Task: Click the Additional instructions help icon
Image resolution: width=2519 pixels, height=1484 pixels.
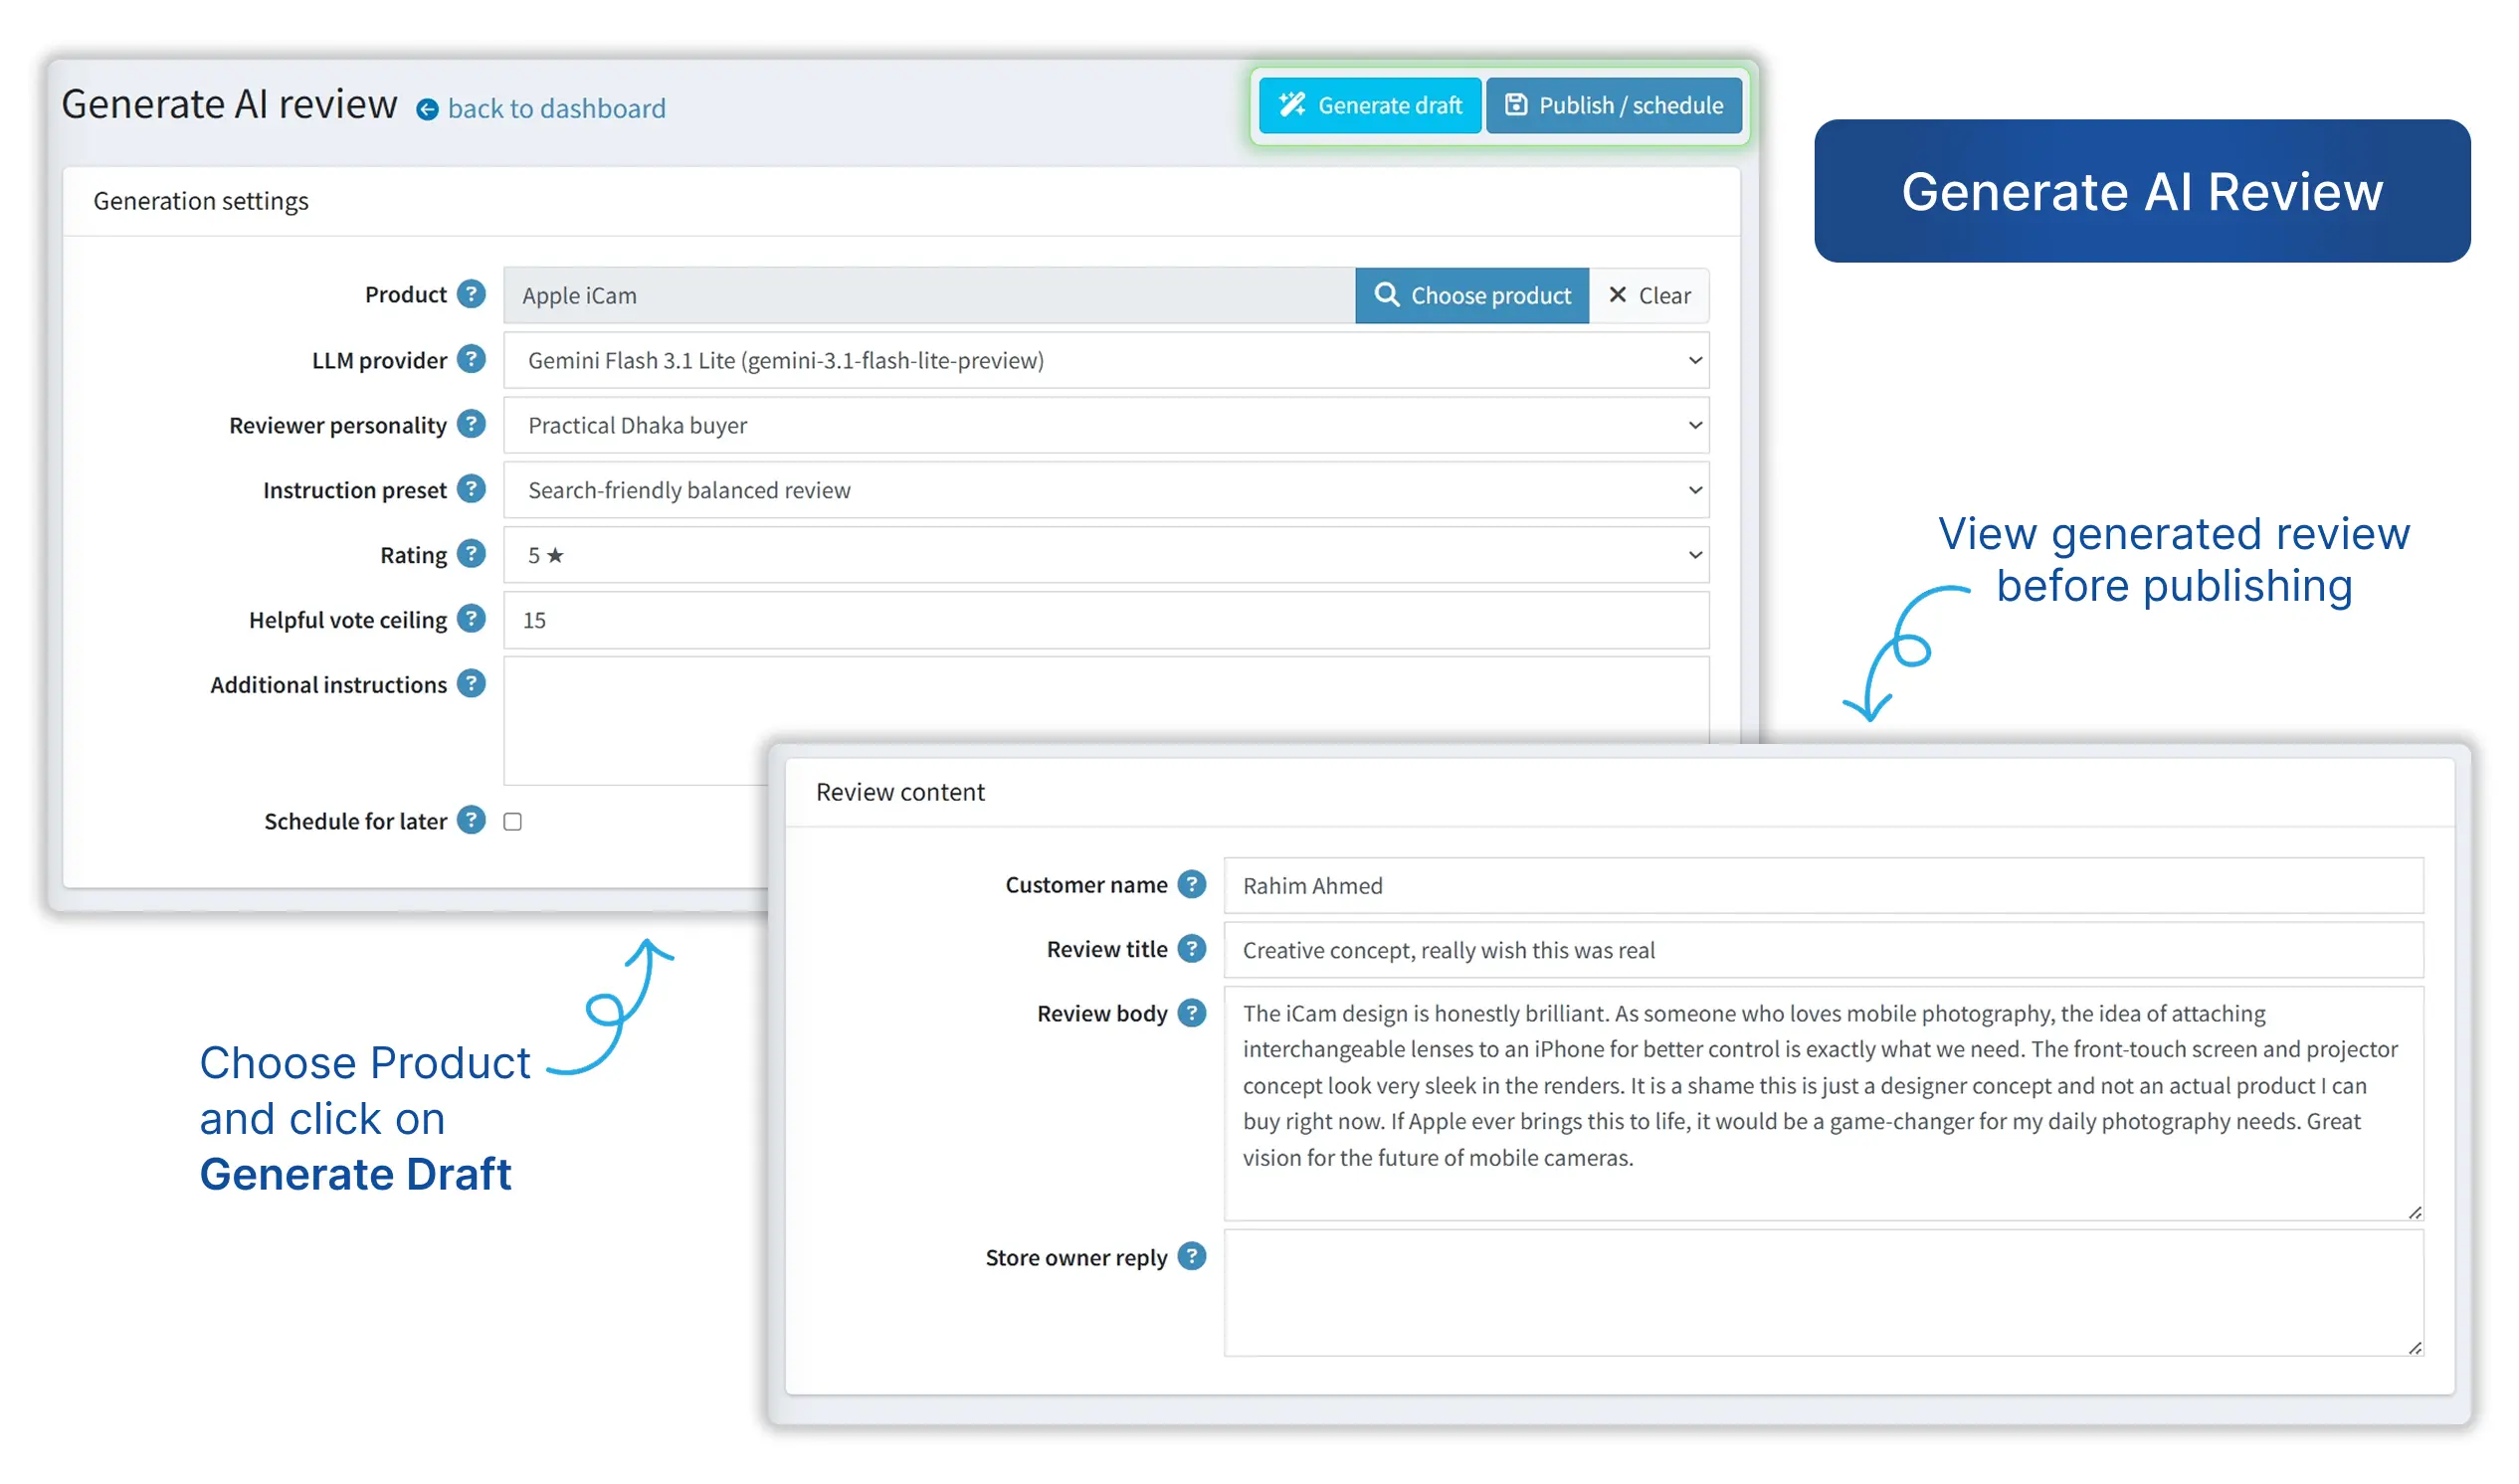Action: 471,684
